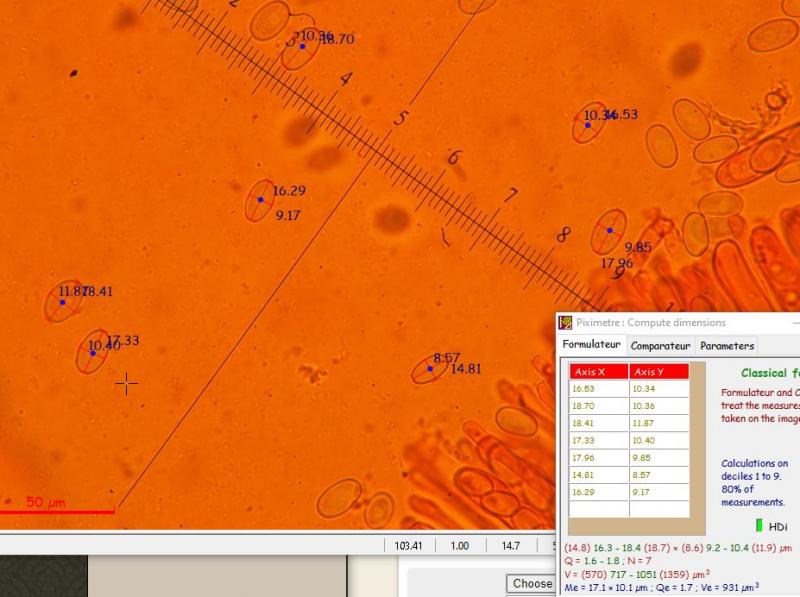Click the 103.41 status bar field
The height and width of the screenshot is (597, 800).
pos(409,546)
